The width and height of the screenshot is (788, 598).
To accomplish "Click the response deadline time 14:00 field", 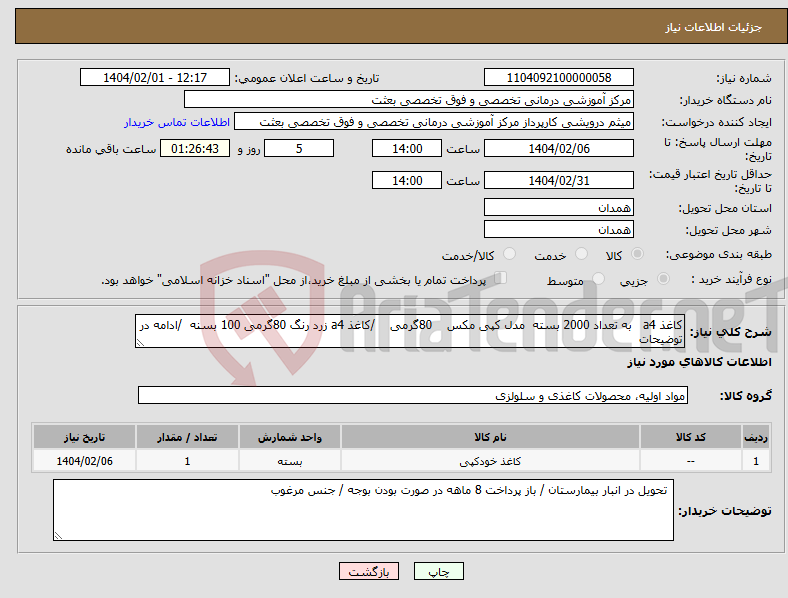I will pyautogui.click(x=407, y=148).
